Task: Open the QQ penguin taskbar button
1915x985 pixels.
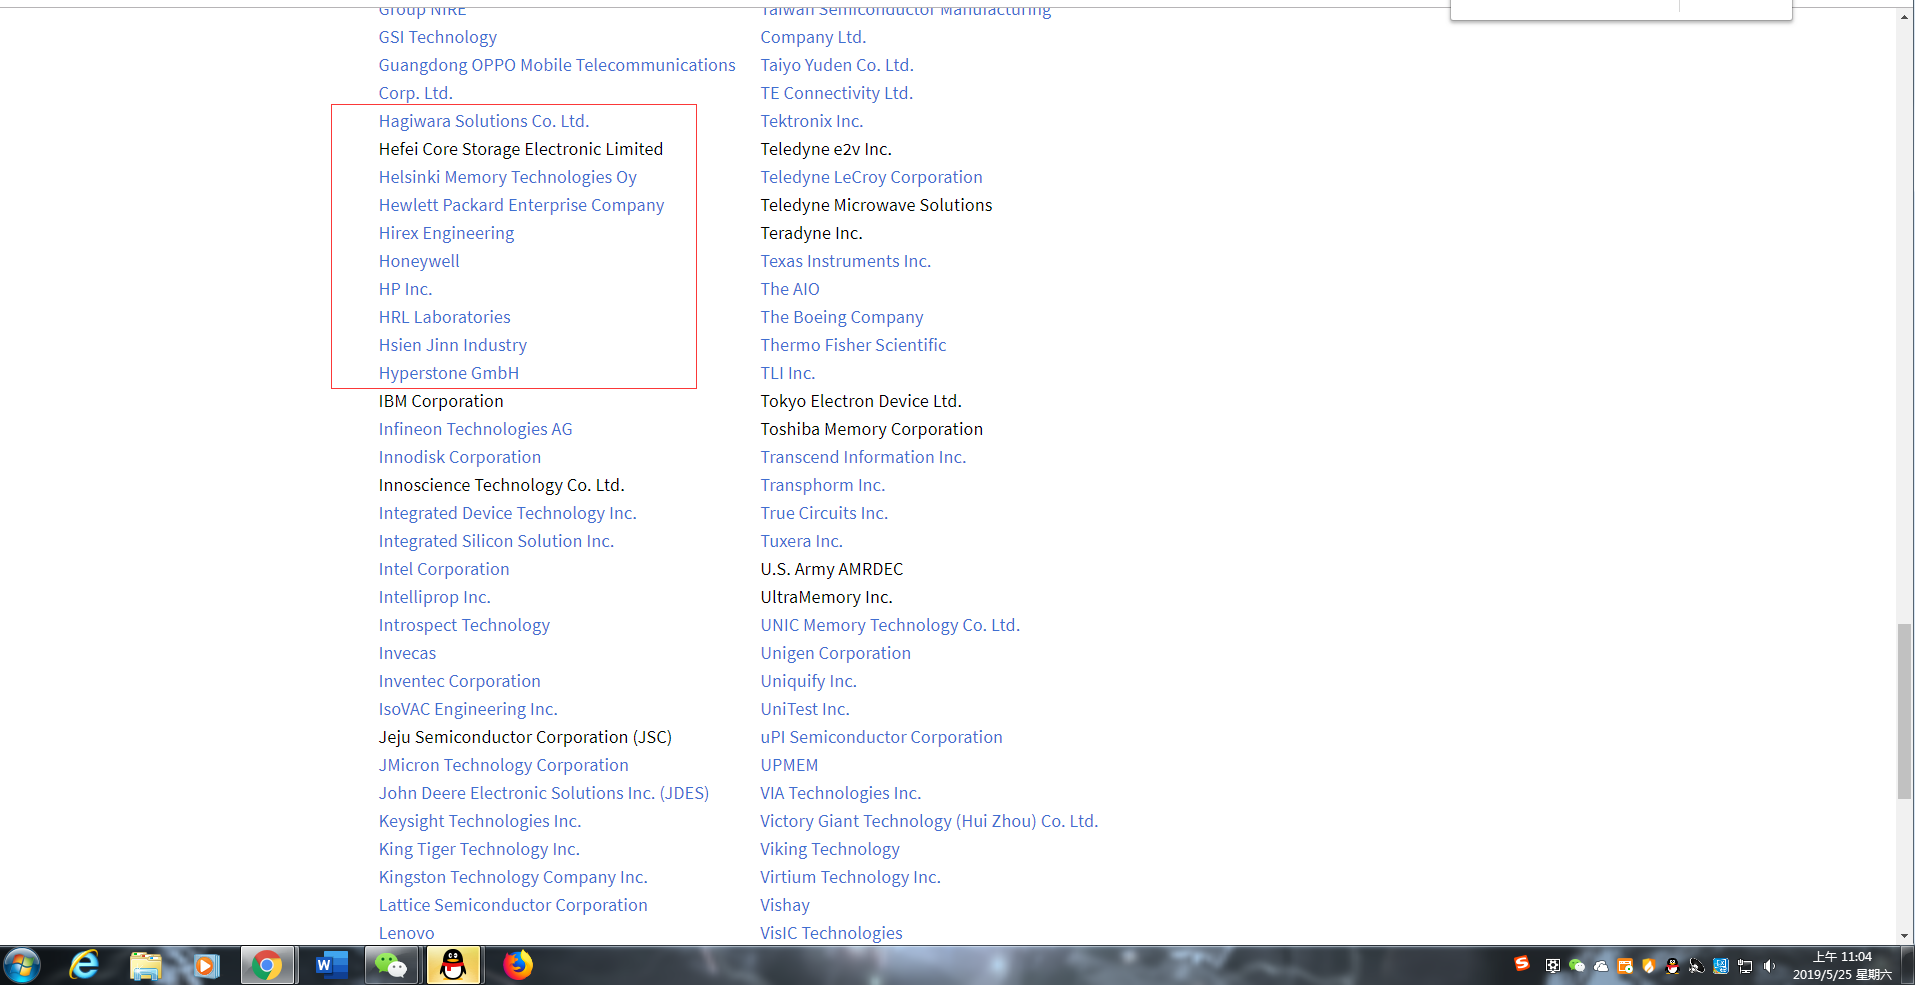Action: (453, 965)
